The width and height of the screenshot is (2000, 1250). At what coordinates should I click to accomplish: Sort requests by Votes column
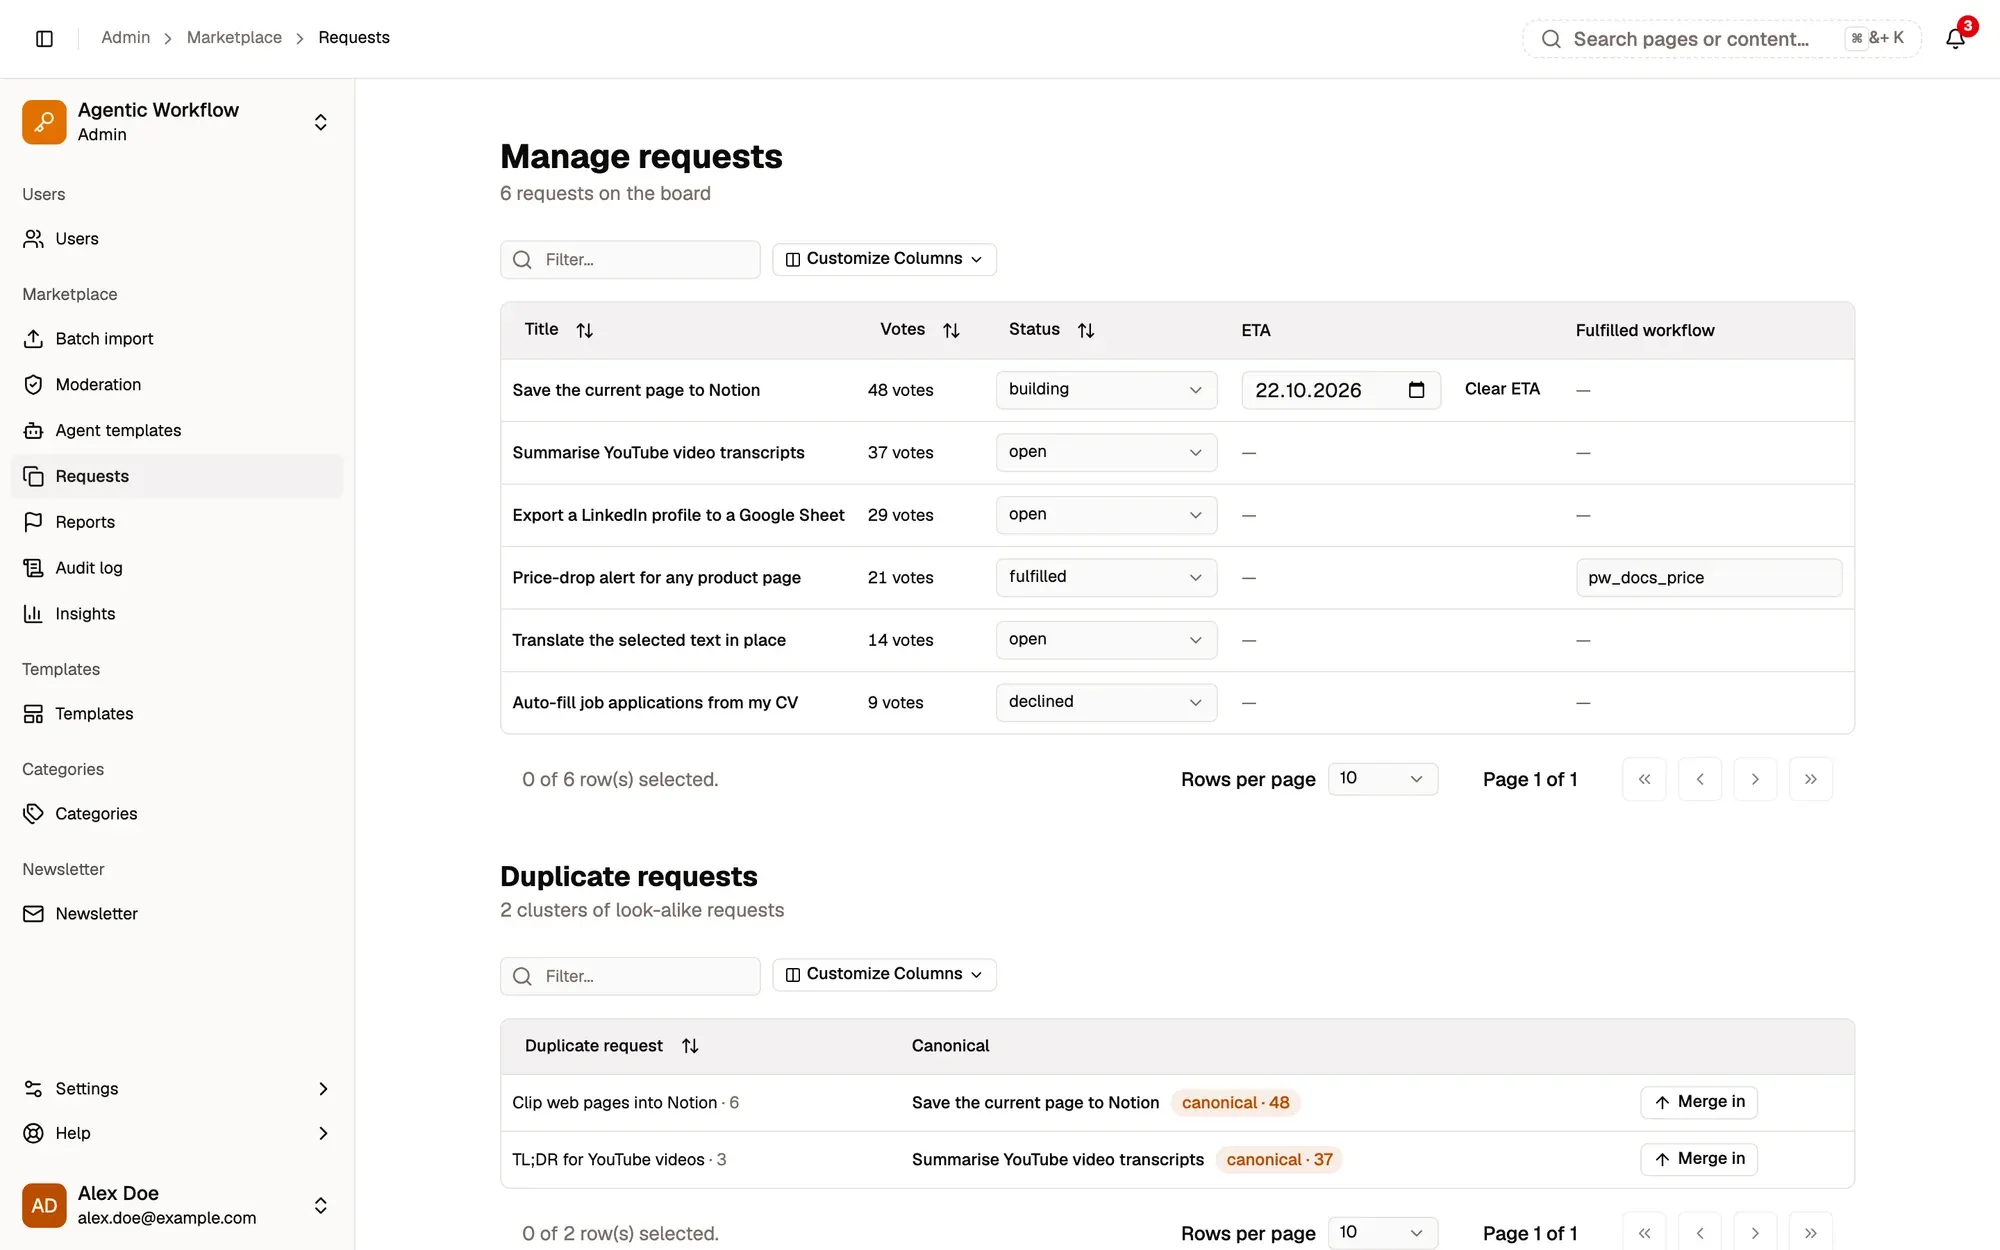[951, 330]
